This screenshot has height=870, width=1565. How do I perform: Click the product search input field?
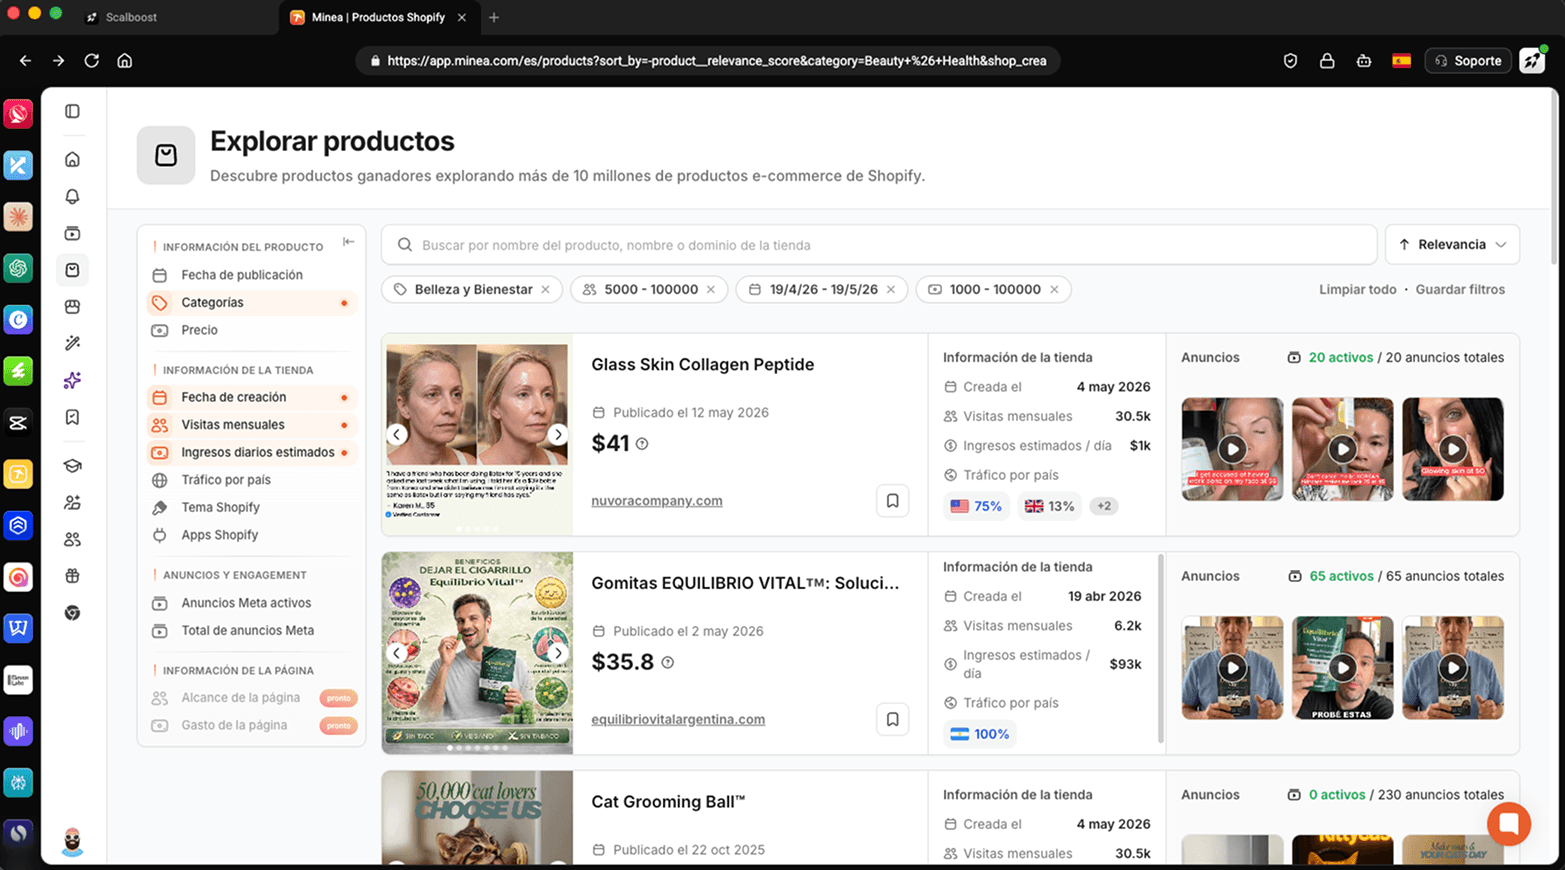pos(879,245)
